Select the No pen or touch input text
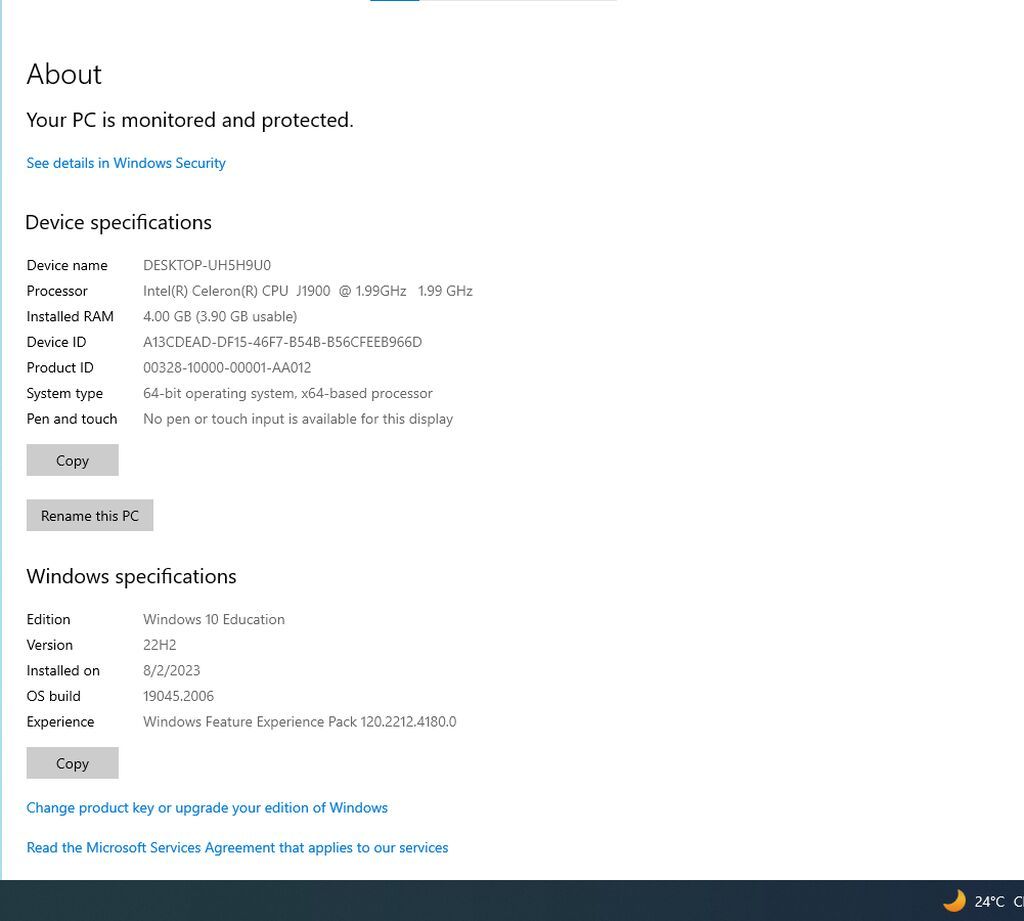This screenshot has height=921, width=1024. pos(298,419)
